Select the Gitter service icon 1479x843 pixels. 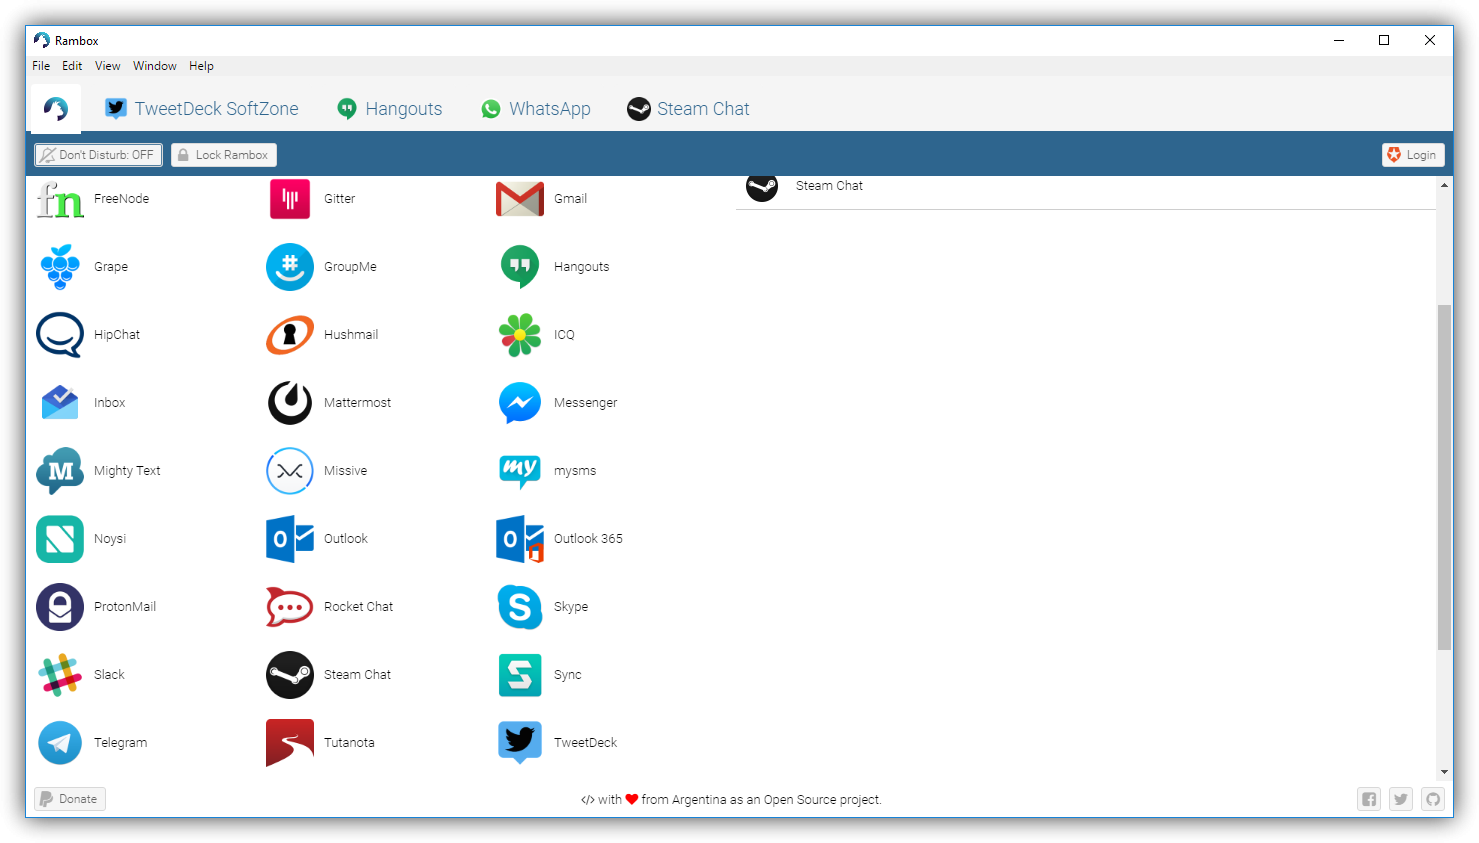[290, 199]
